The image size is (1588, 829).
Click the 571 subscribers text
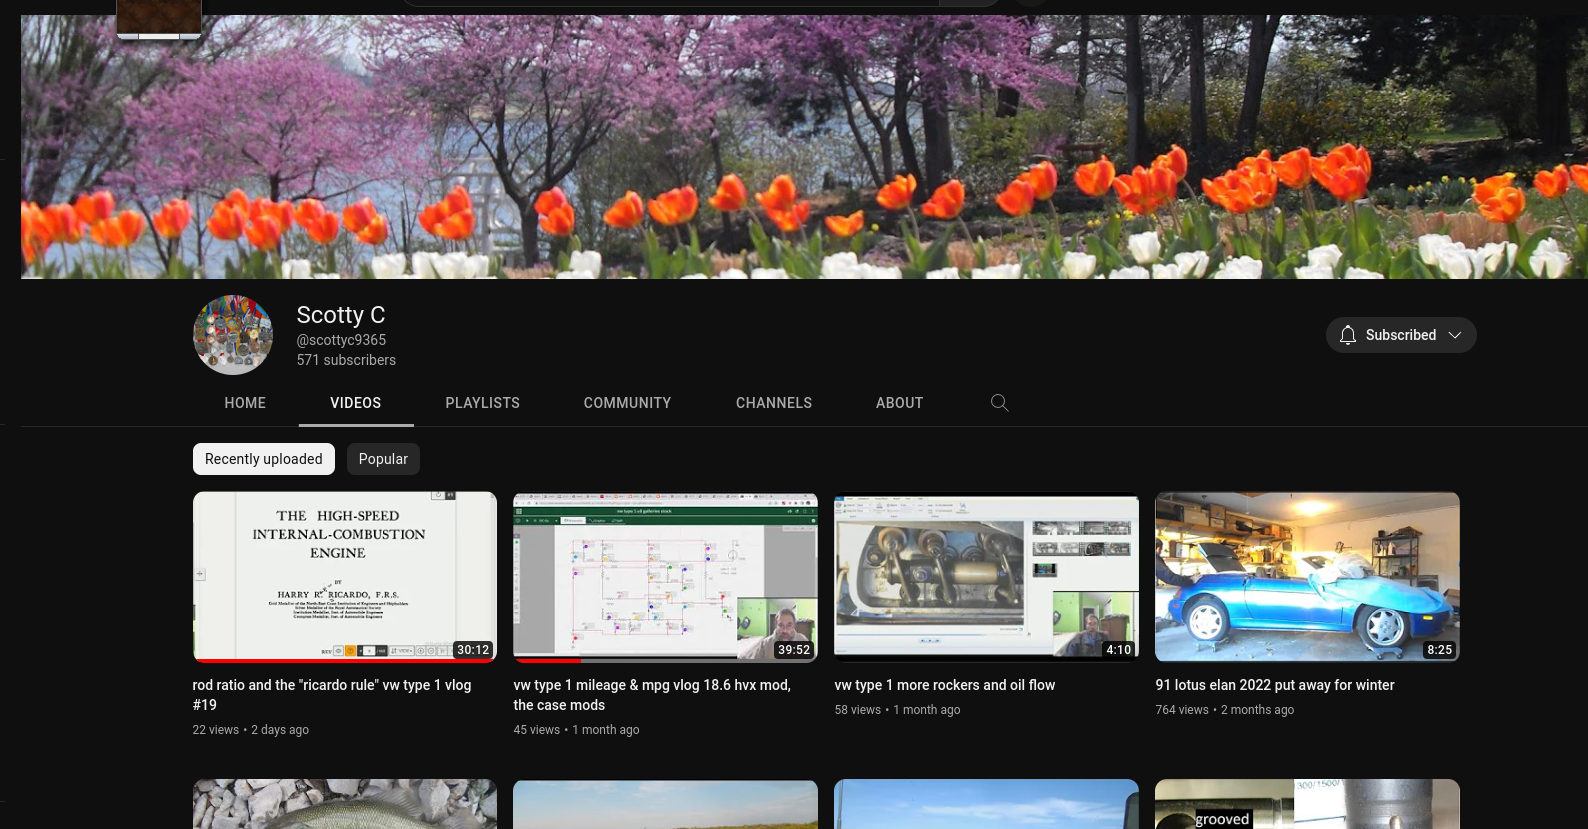click(x=346, y=360)
